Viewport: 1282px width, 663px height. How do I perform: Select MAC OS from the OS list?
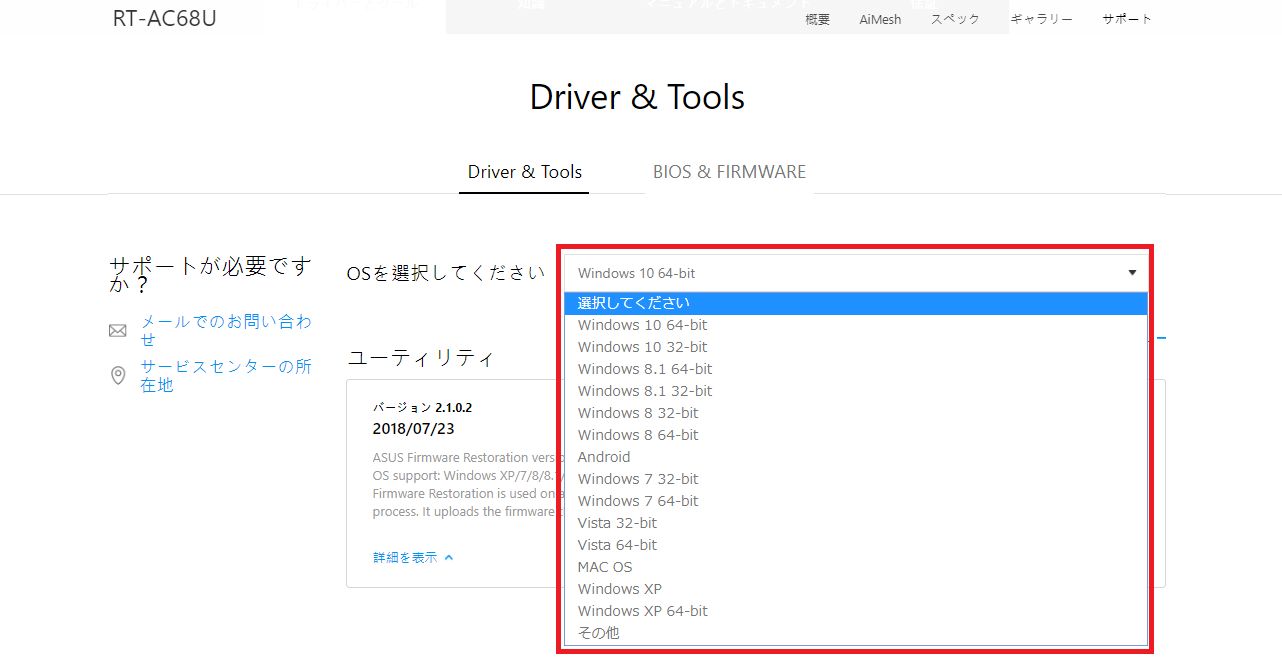(x=856, y=567)
